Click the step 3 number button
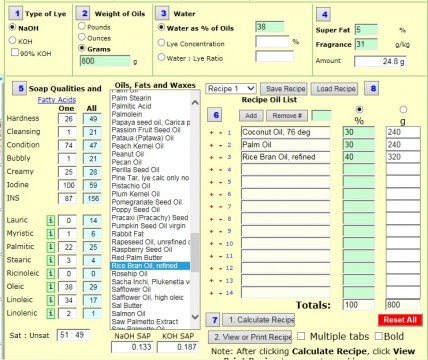Image resolution: width=428 pixels, height=360 pixels. point(162,14)
